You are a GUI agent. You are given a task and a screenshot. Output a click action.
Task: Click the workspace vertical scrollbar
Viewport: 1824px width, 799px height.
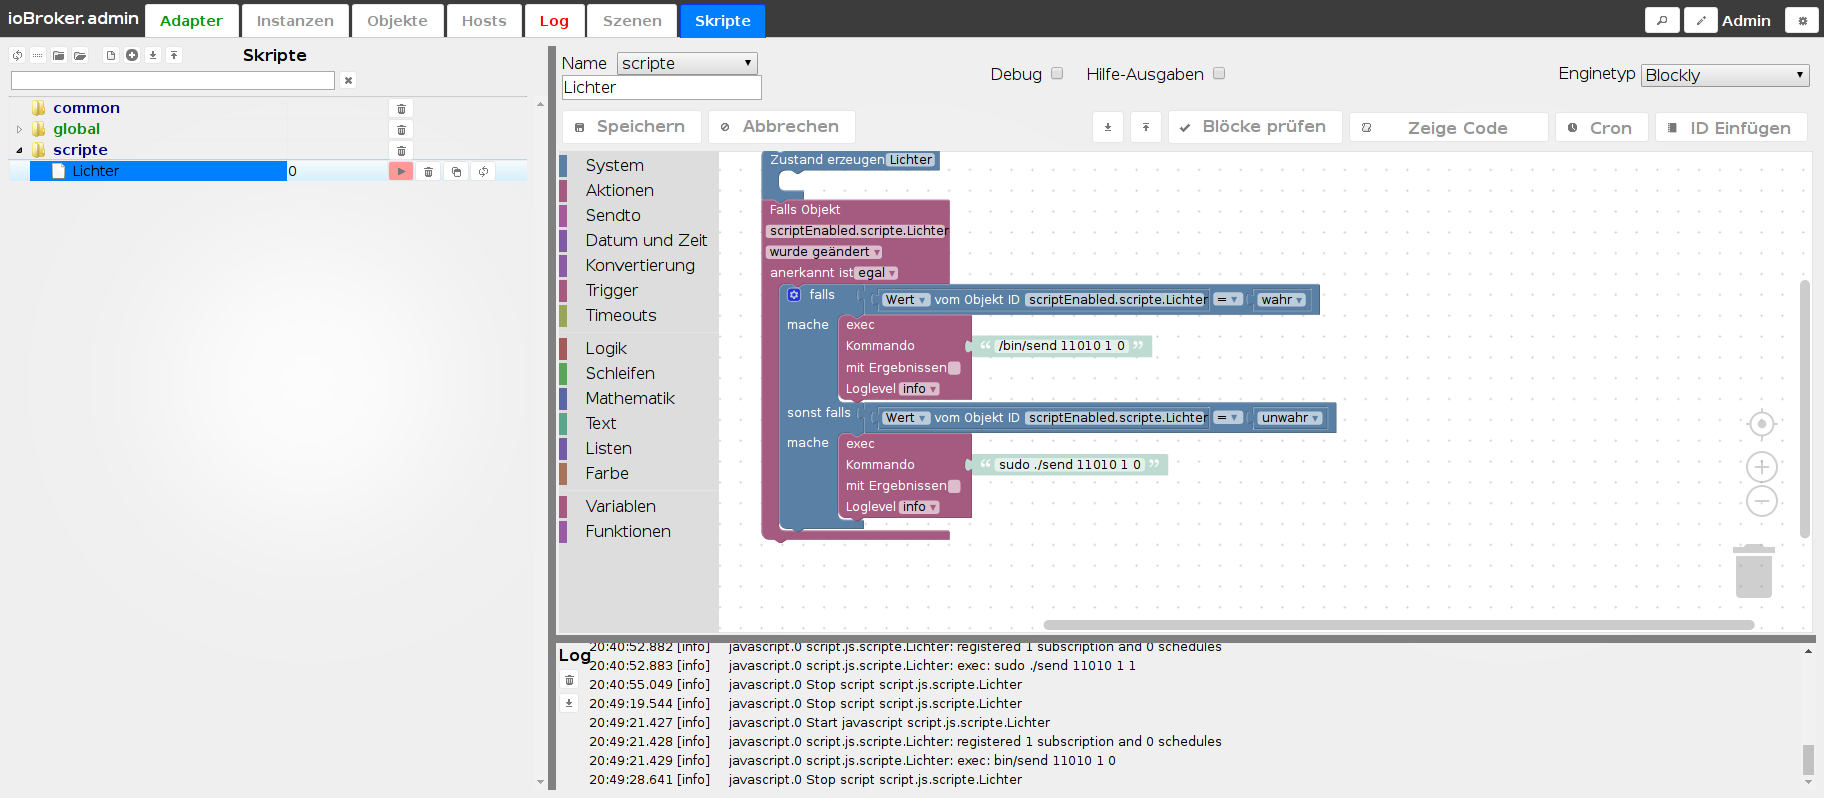[1805, 408]
